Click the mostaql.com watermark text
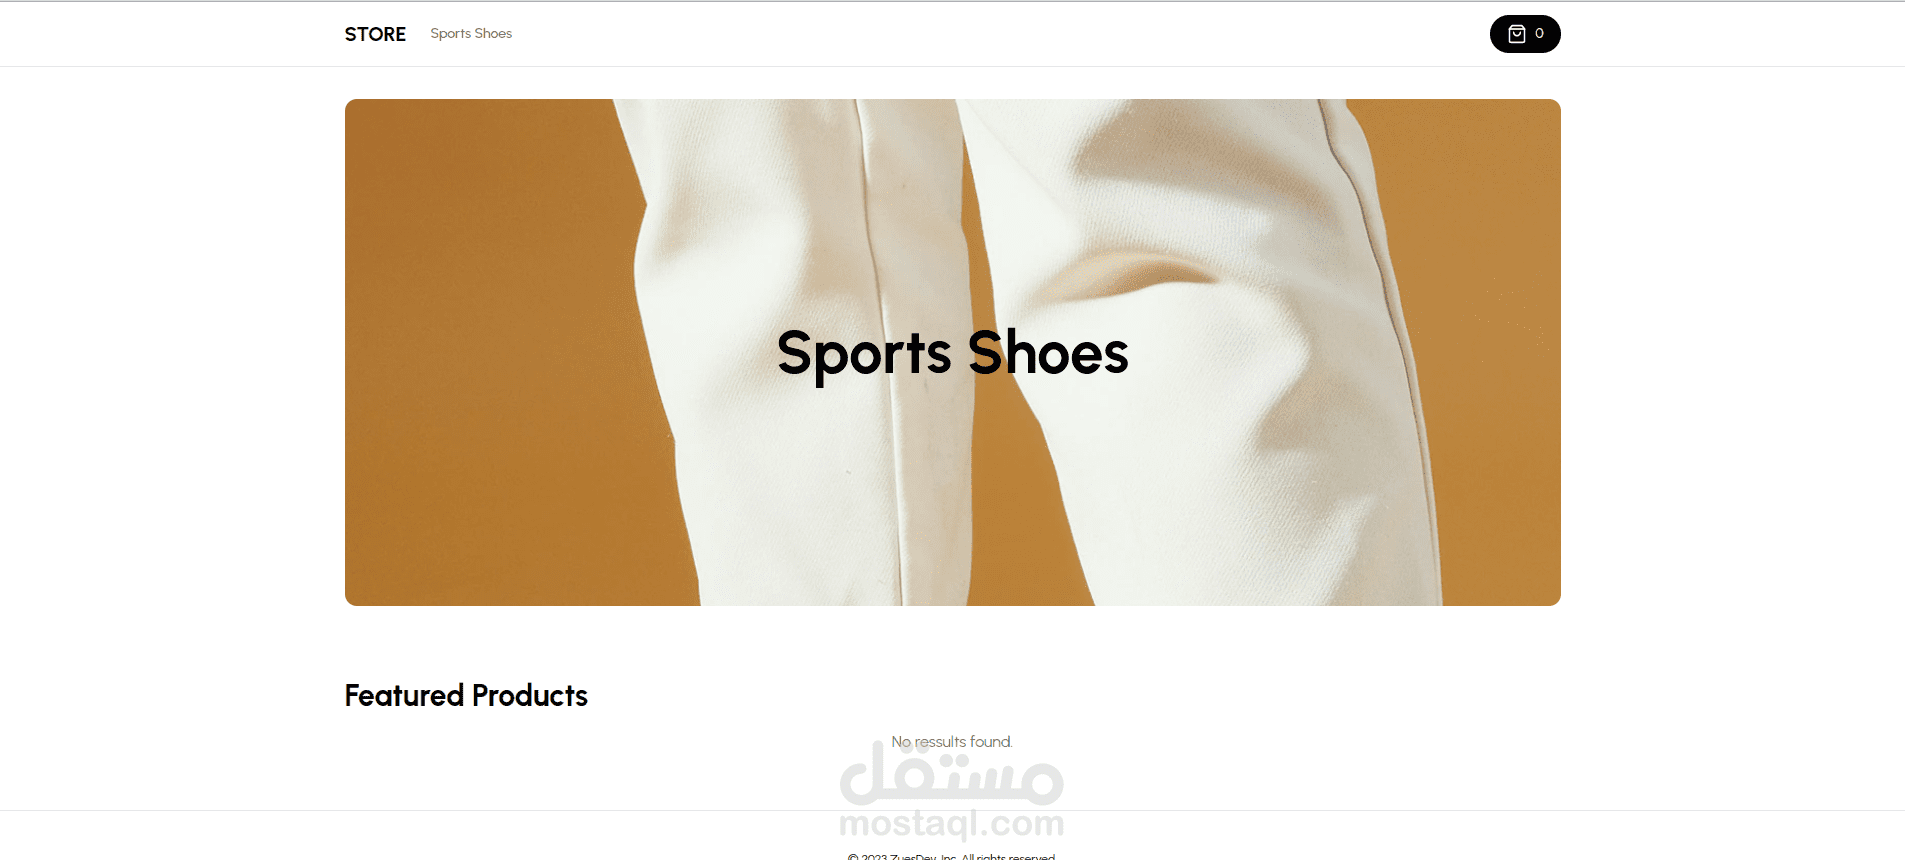This screenshot has height=860, width=1905. [x=952, y=824]
